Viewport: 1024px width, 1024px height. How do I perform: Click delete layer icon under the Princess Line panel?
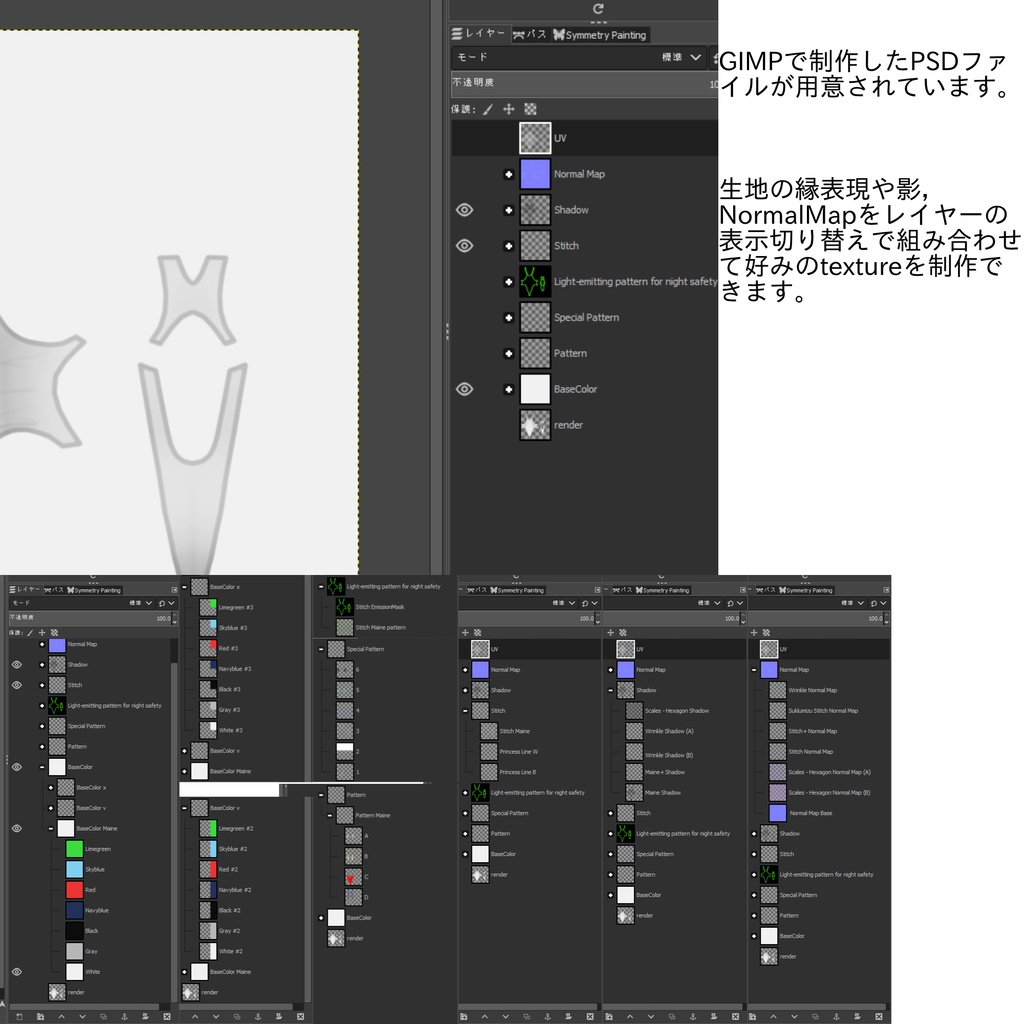point(590,1016)
